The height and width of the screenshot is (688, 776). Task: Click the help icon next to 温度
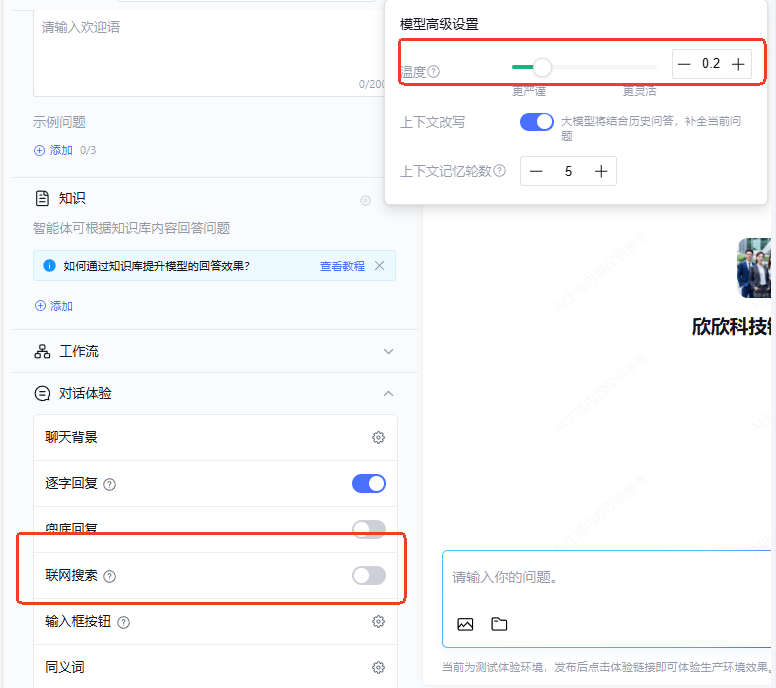433,72
